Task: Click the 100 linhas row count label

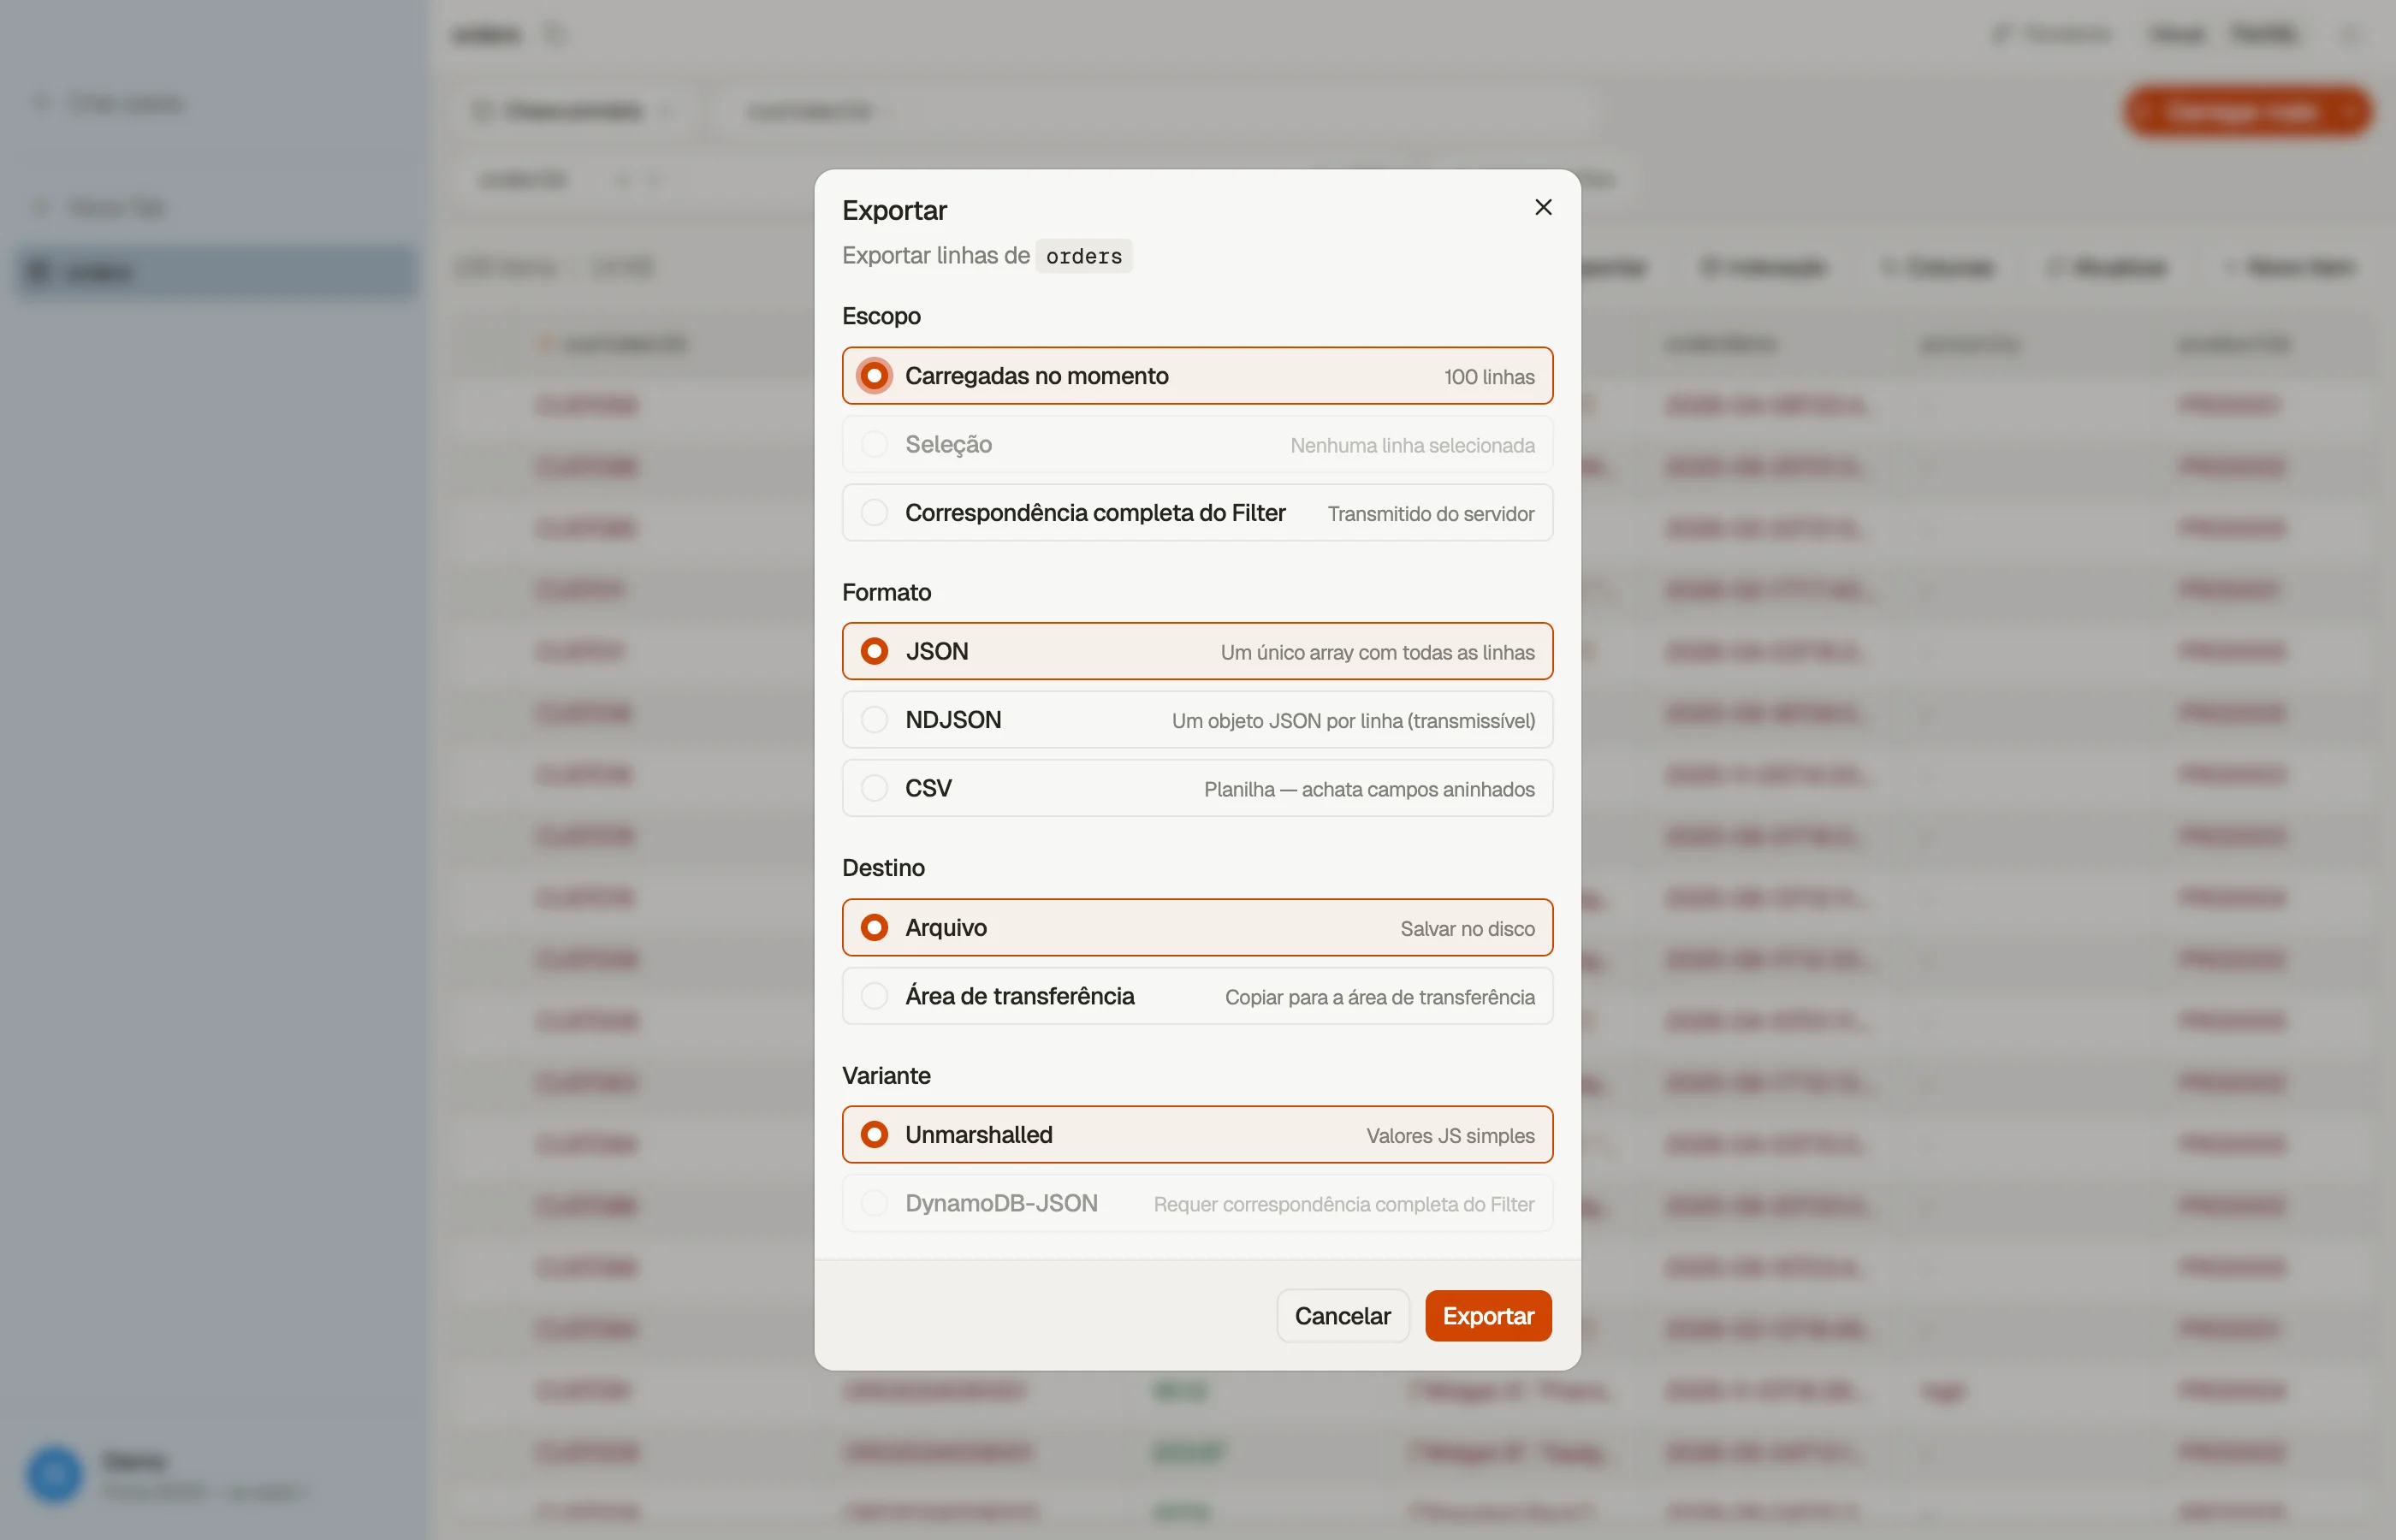Action: 1488,377
